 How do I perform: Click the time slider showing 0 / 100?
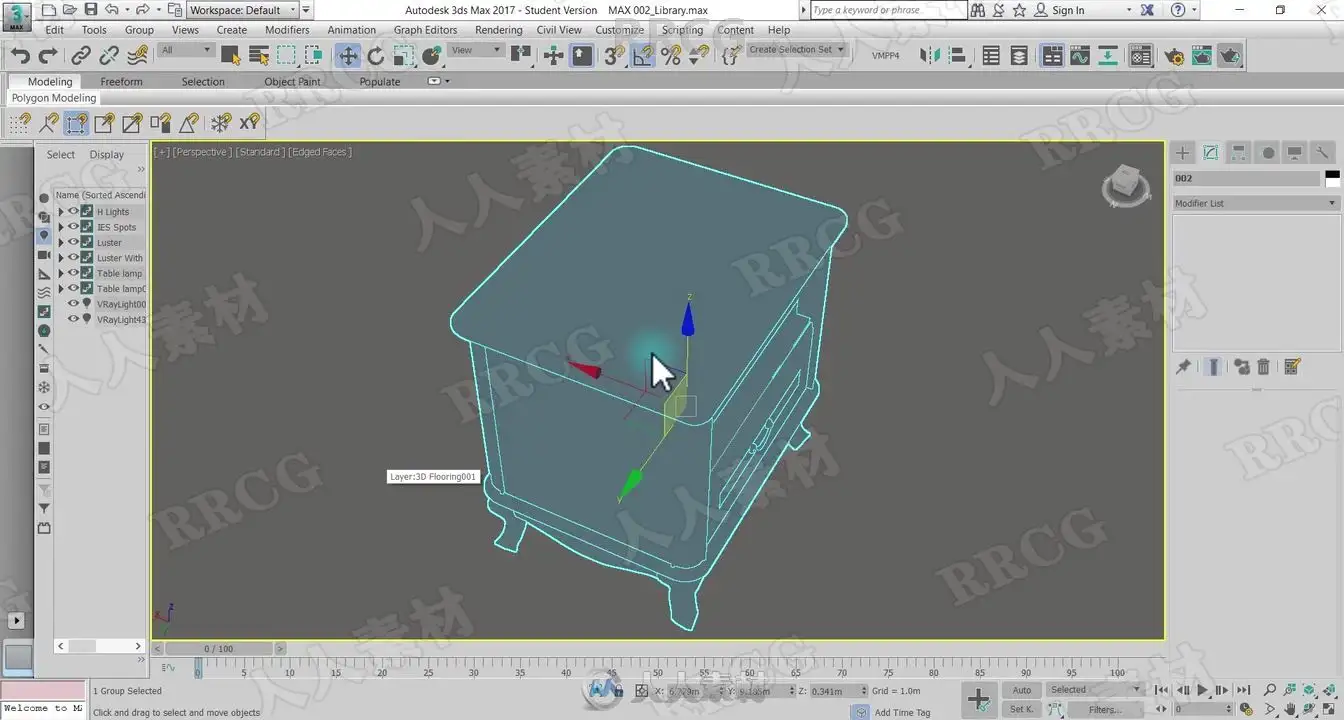[218, 649]
